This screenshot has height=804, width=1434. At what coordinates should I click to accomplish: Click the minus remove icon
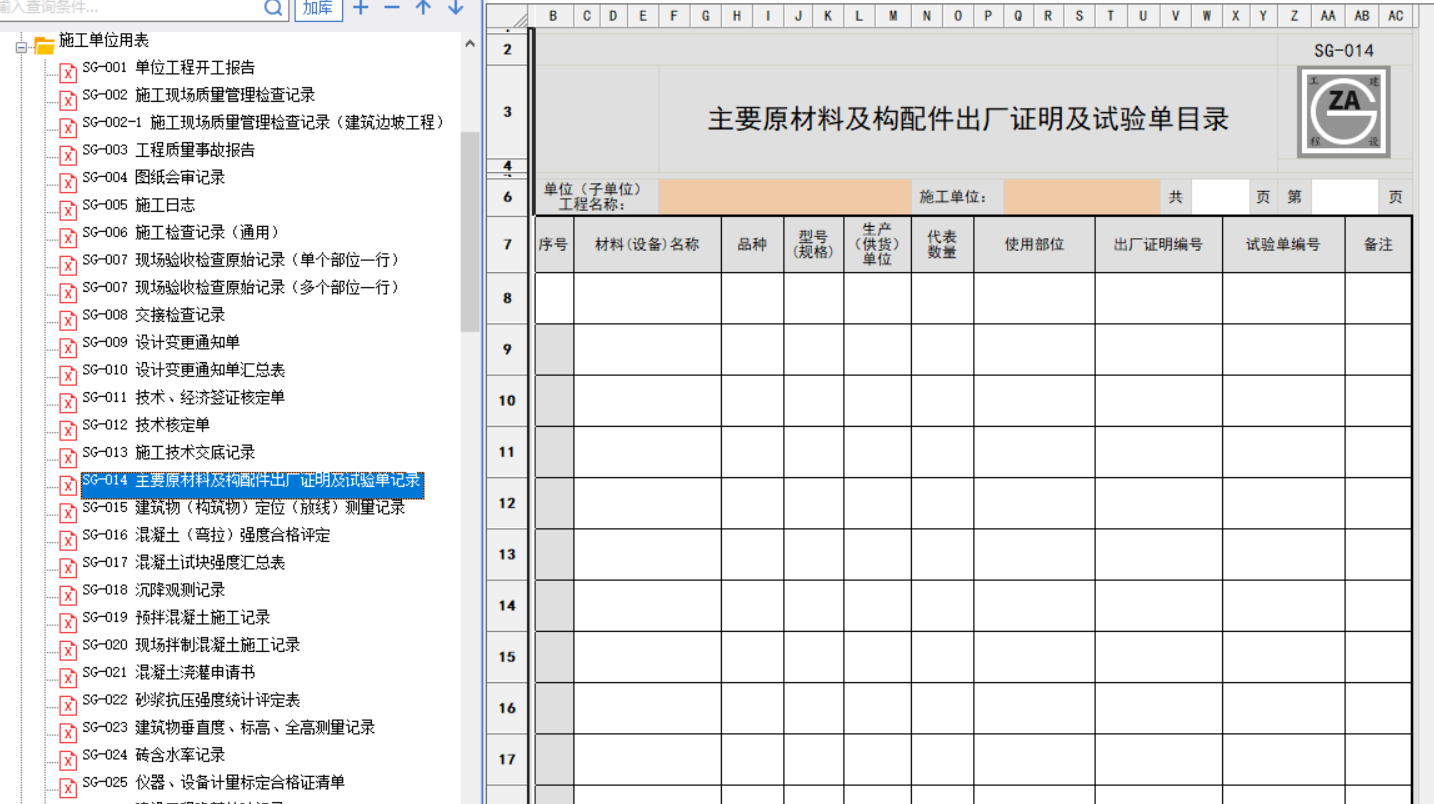(x=392, y=7)
